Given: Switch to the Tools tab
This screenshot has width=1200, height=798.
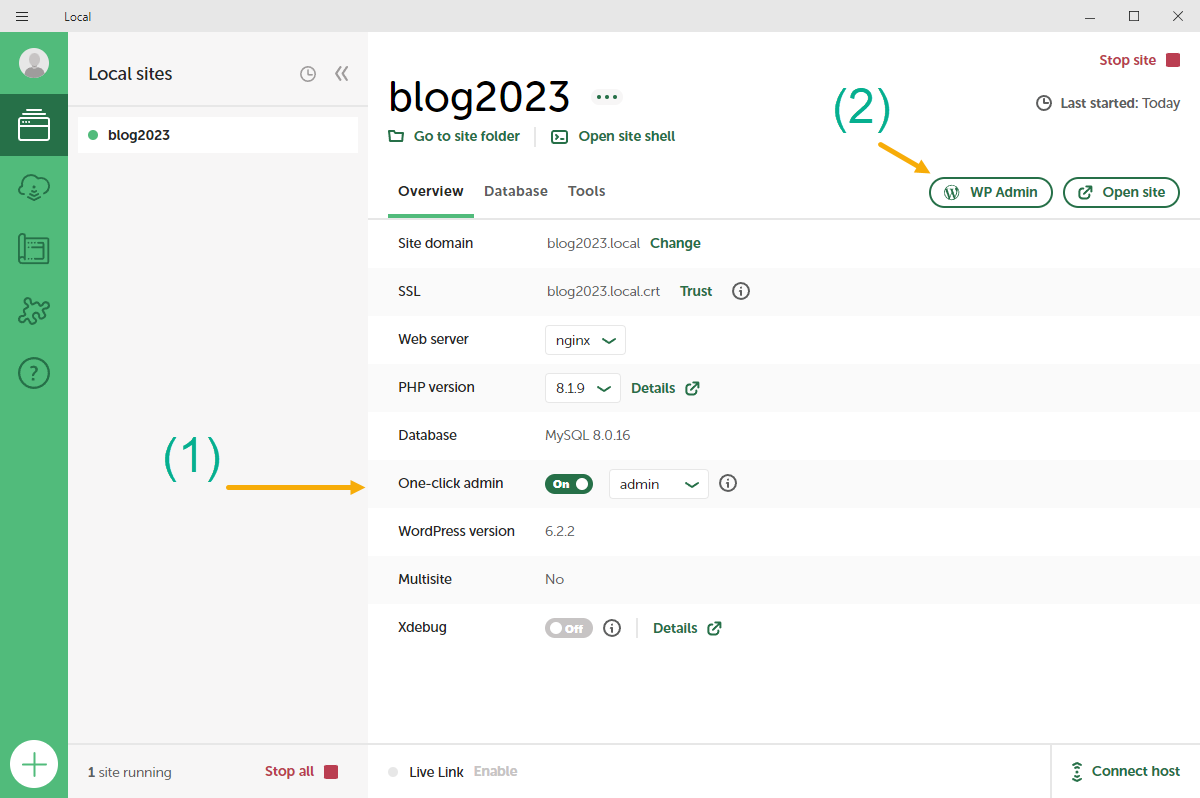Looking at the screenshot, I should [586, 191].
